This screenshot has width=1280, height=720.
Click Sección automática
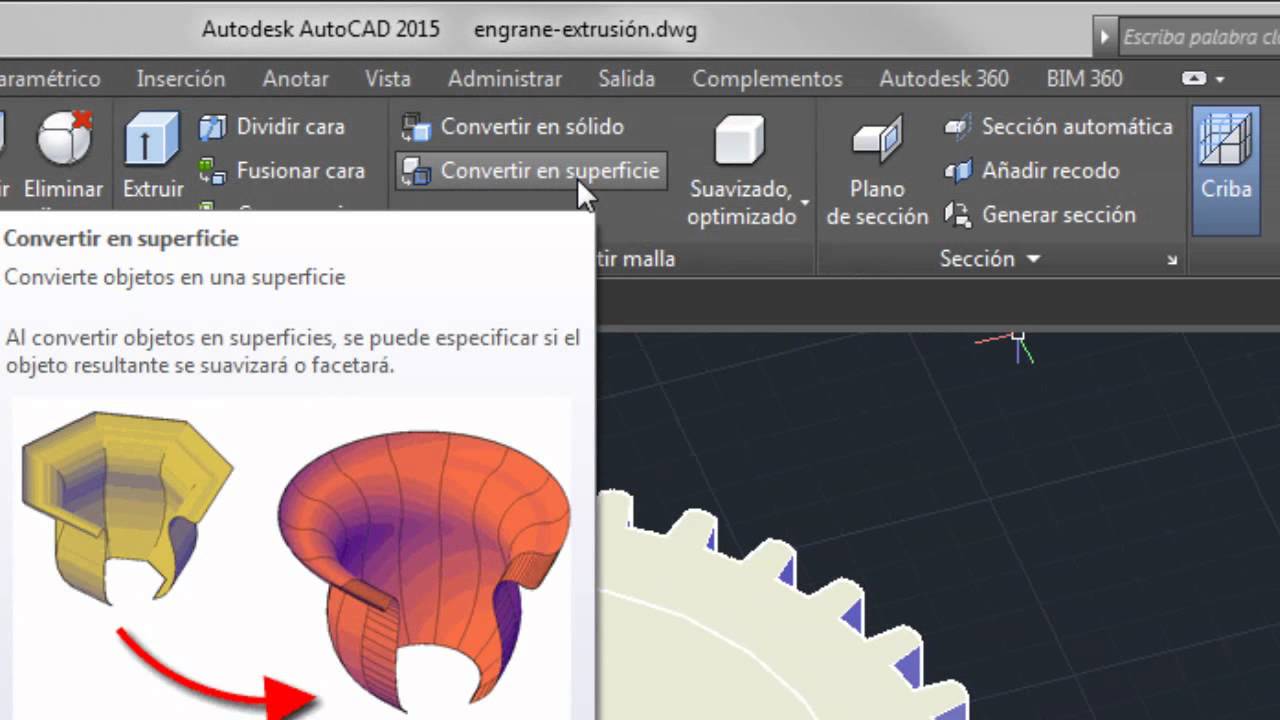coord(1059,127)
